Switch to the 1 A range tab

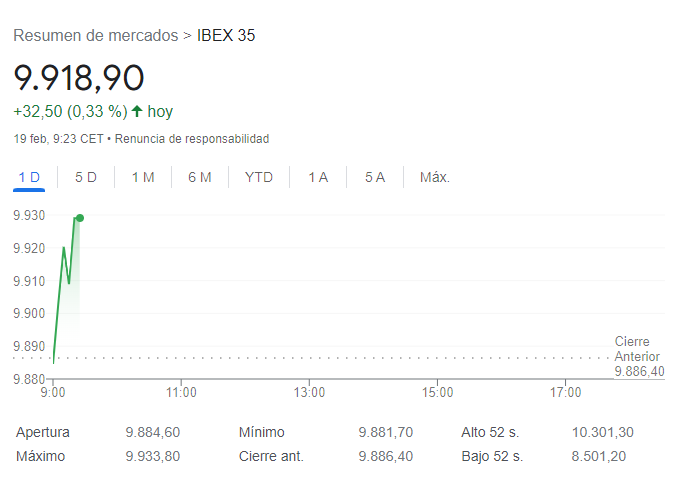[x=318, y=177]
